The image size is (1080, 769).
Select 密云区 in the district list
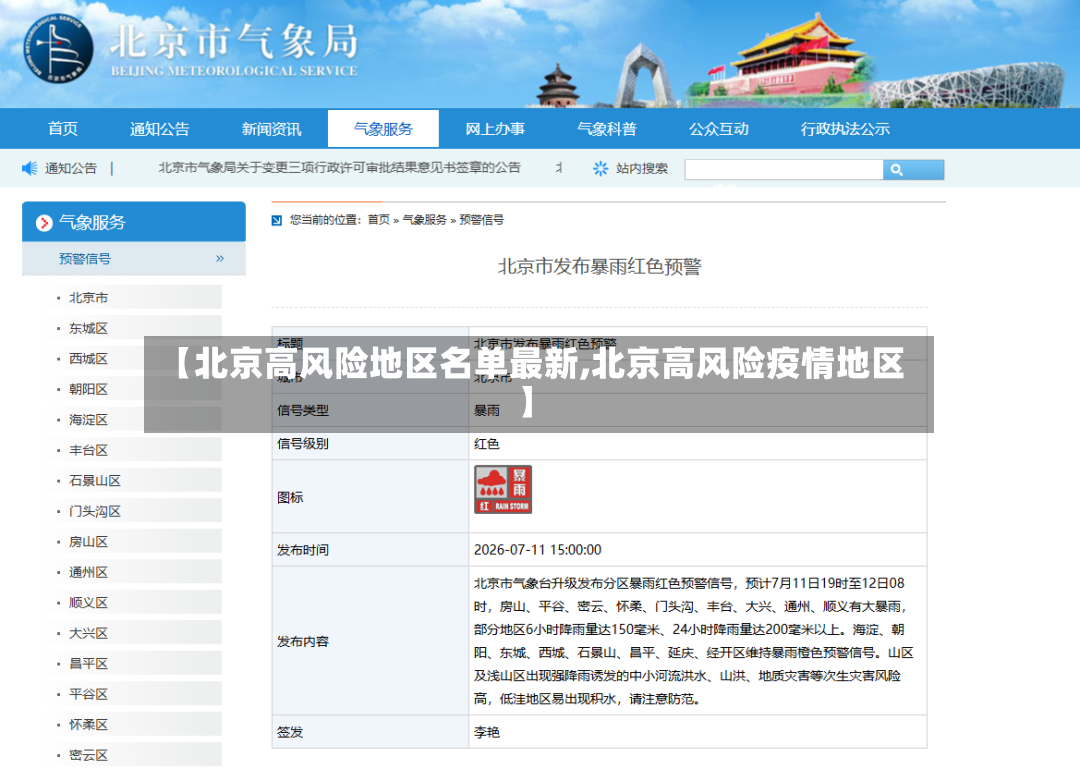coord(88,755)
